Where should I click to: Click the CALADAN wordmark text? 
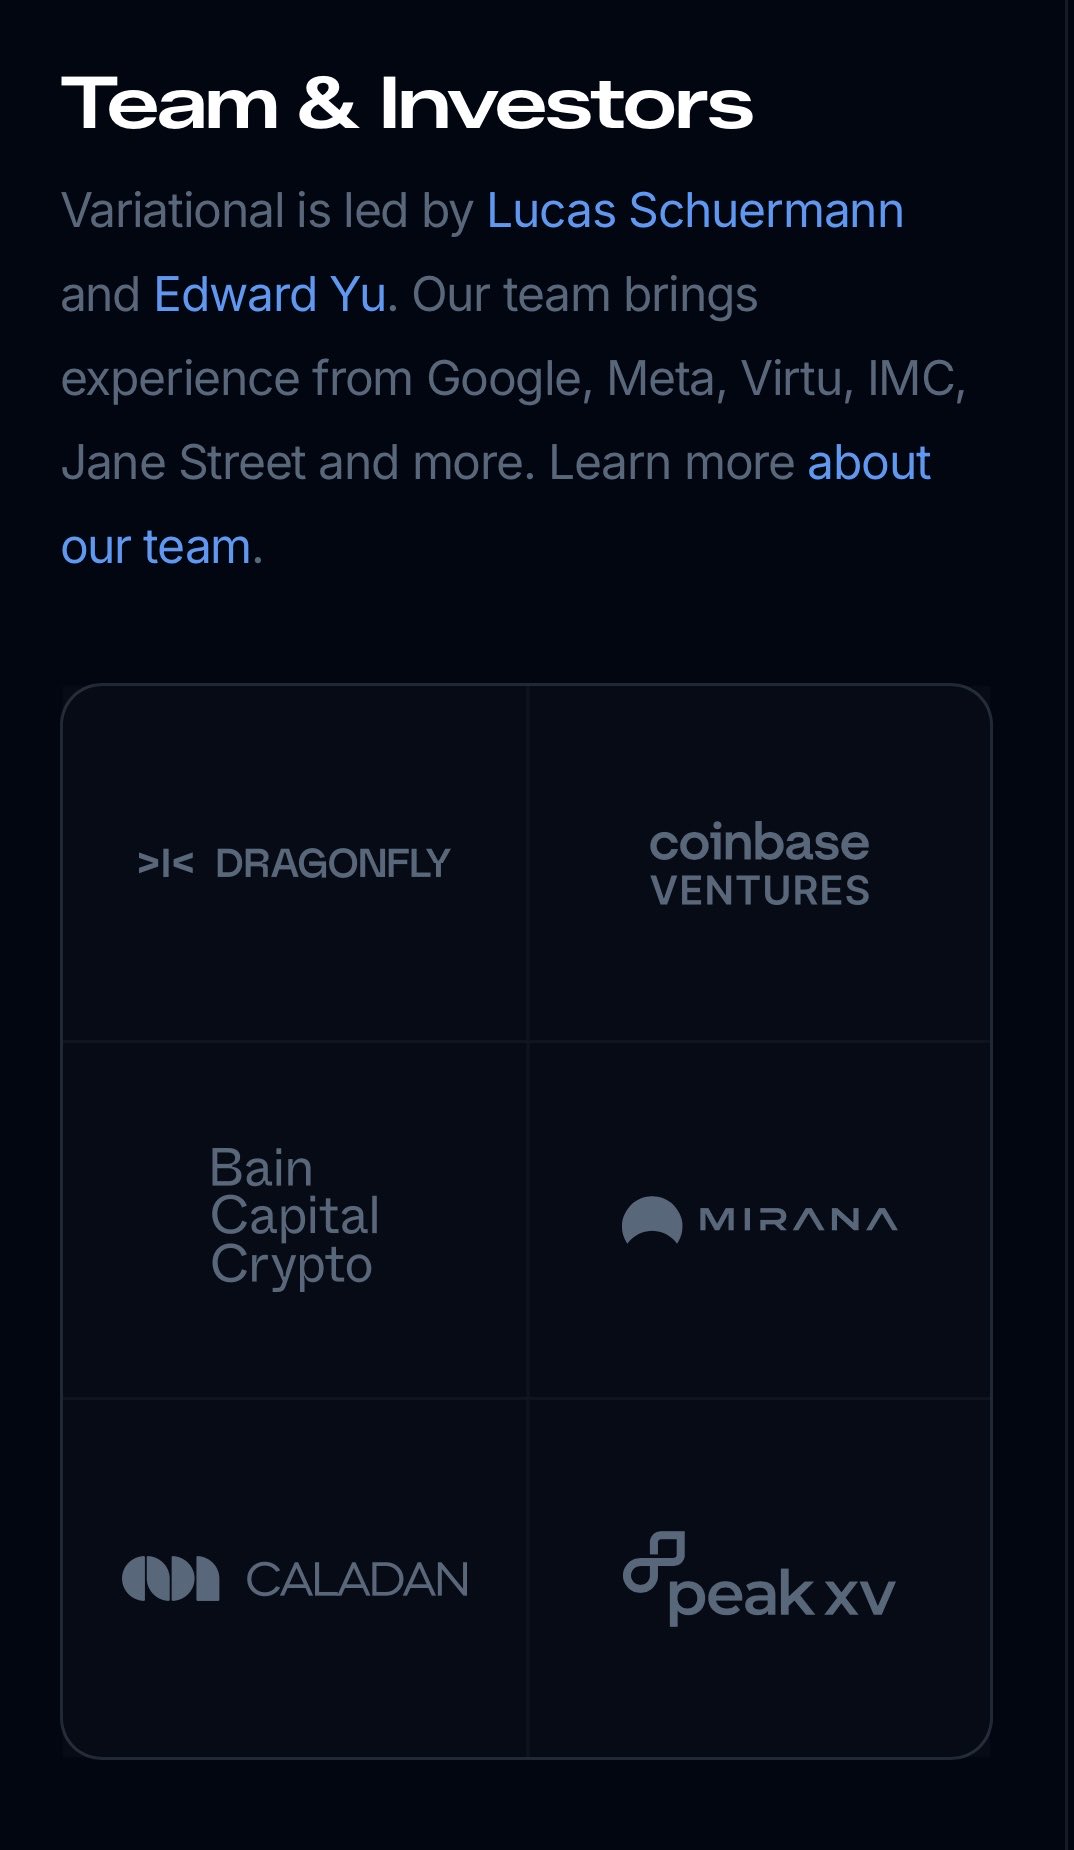coord(357,1580)
